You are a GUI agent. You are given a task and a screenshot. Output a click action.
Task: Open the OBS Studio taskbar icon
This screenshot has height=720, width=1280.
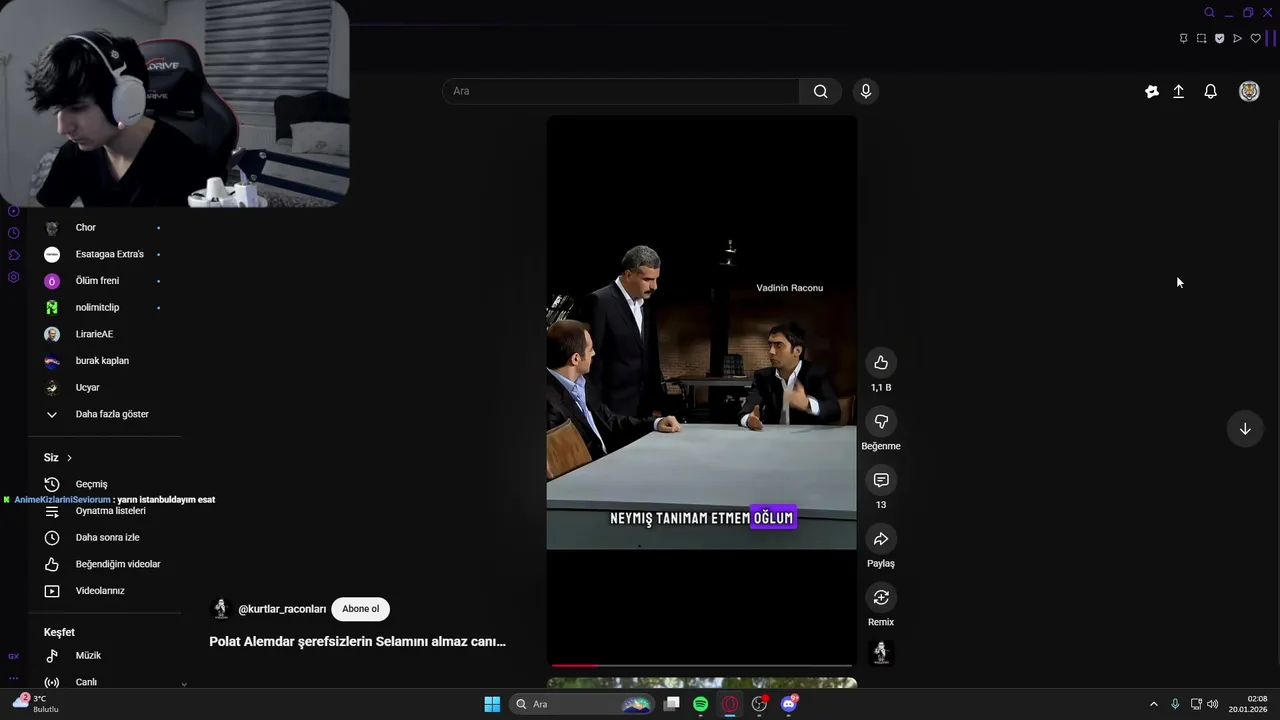pyautogui.click(x=760, y=704)
